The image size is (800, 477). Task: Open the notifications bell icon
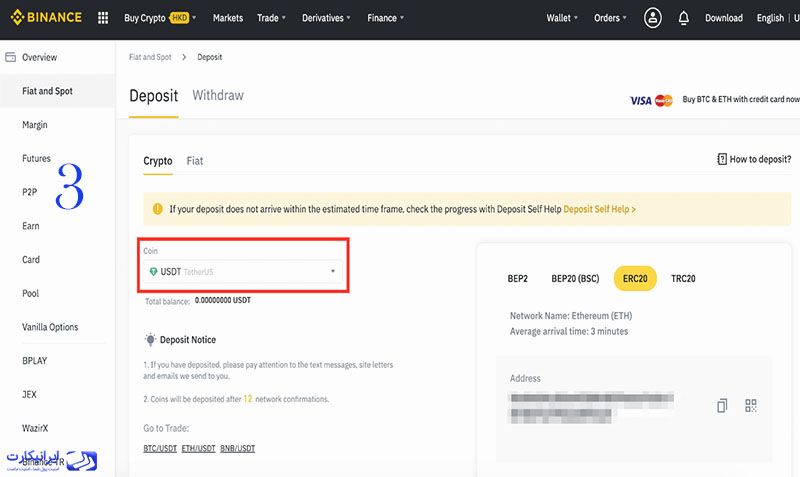(x=684, y=18)
